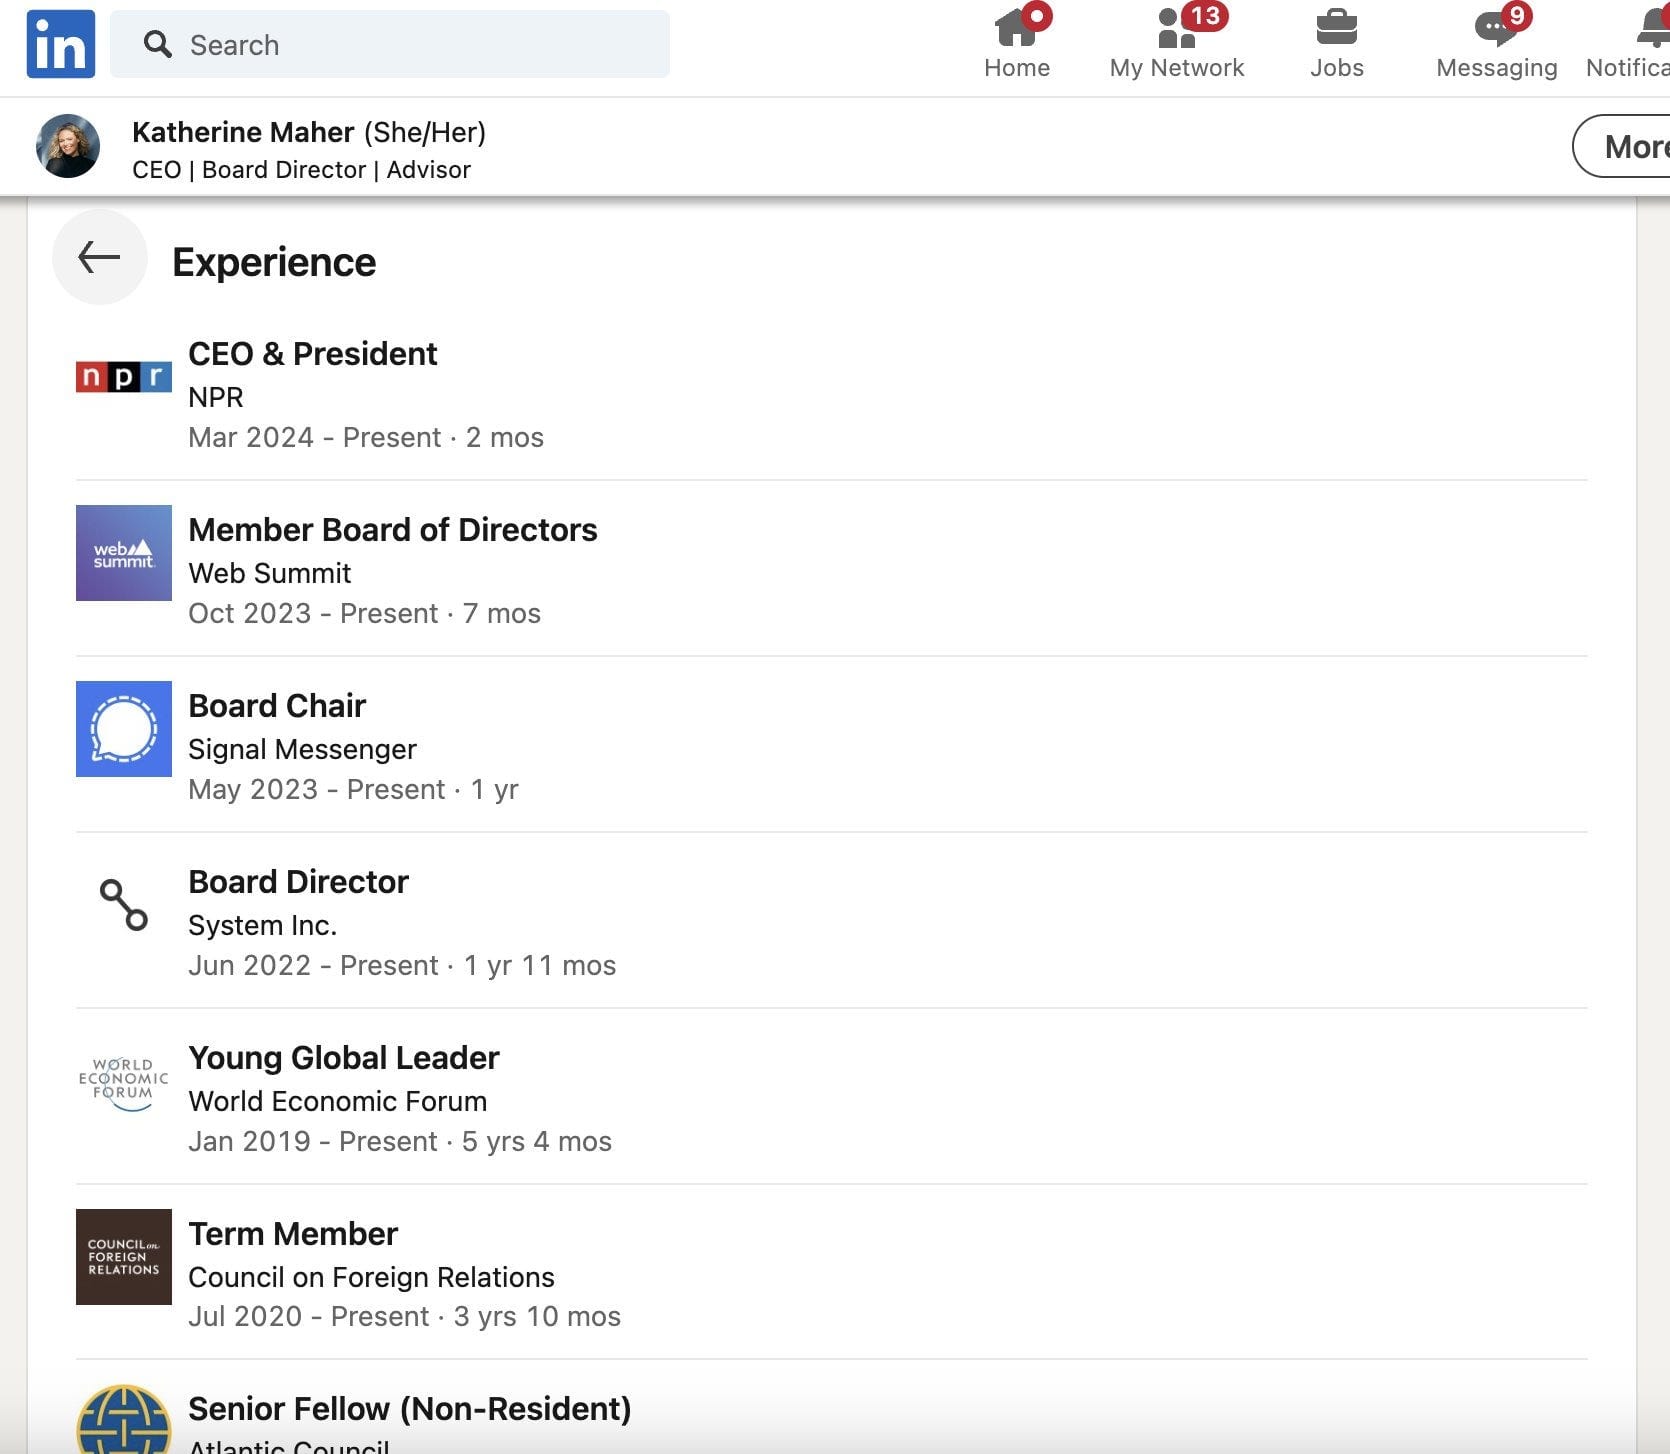1670x1454 pixels.
Task: Click the World Economic Forum logo
Action: pos(124,1081)
